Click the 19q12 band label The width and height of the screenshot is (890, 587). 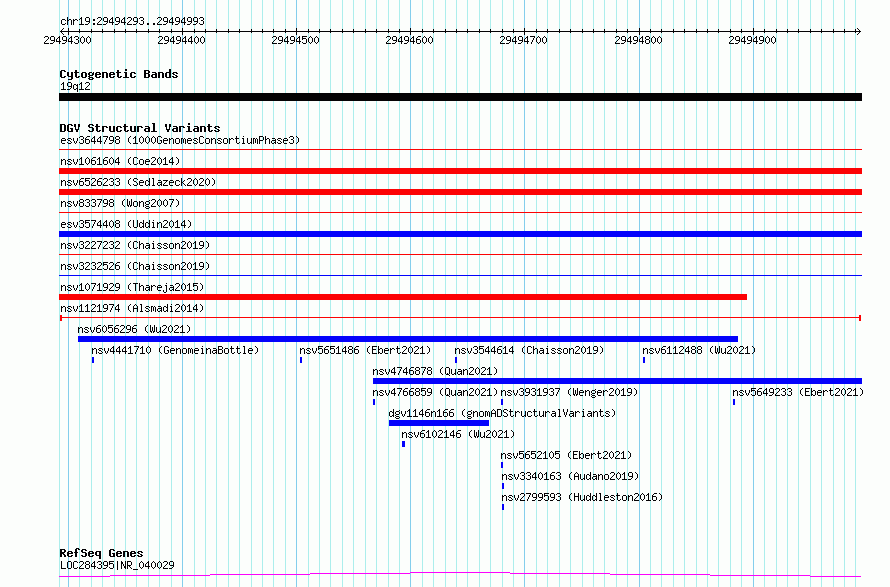(75, 86)
